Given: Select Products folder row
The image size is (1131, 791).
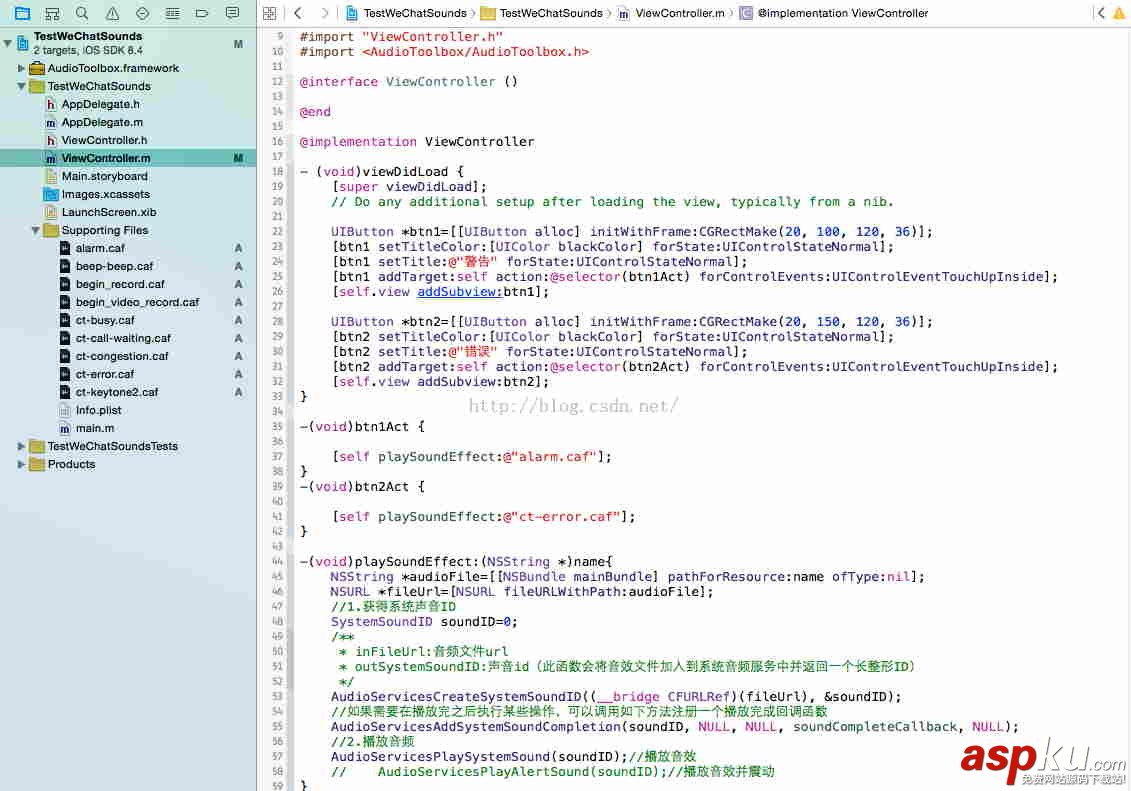Looking at the screenshot, I should (71, 464).
